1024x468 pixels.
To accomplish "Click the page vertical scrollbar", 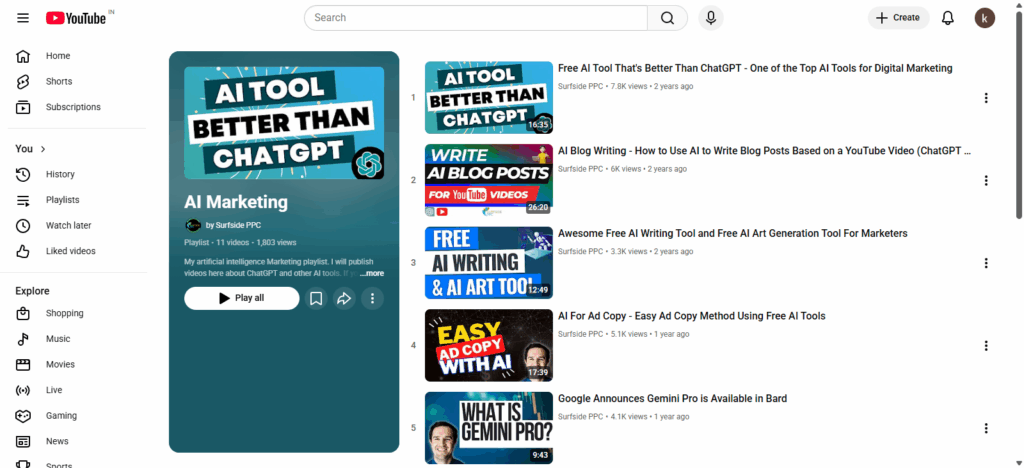I will click(x=1019, y=110).
